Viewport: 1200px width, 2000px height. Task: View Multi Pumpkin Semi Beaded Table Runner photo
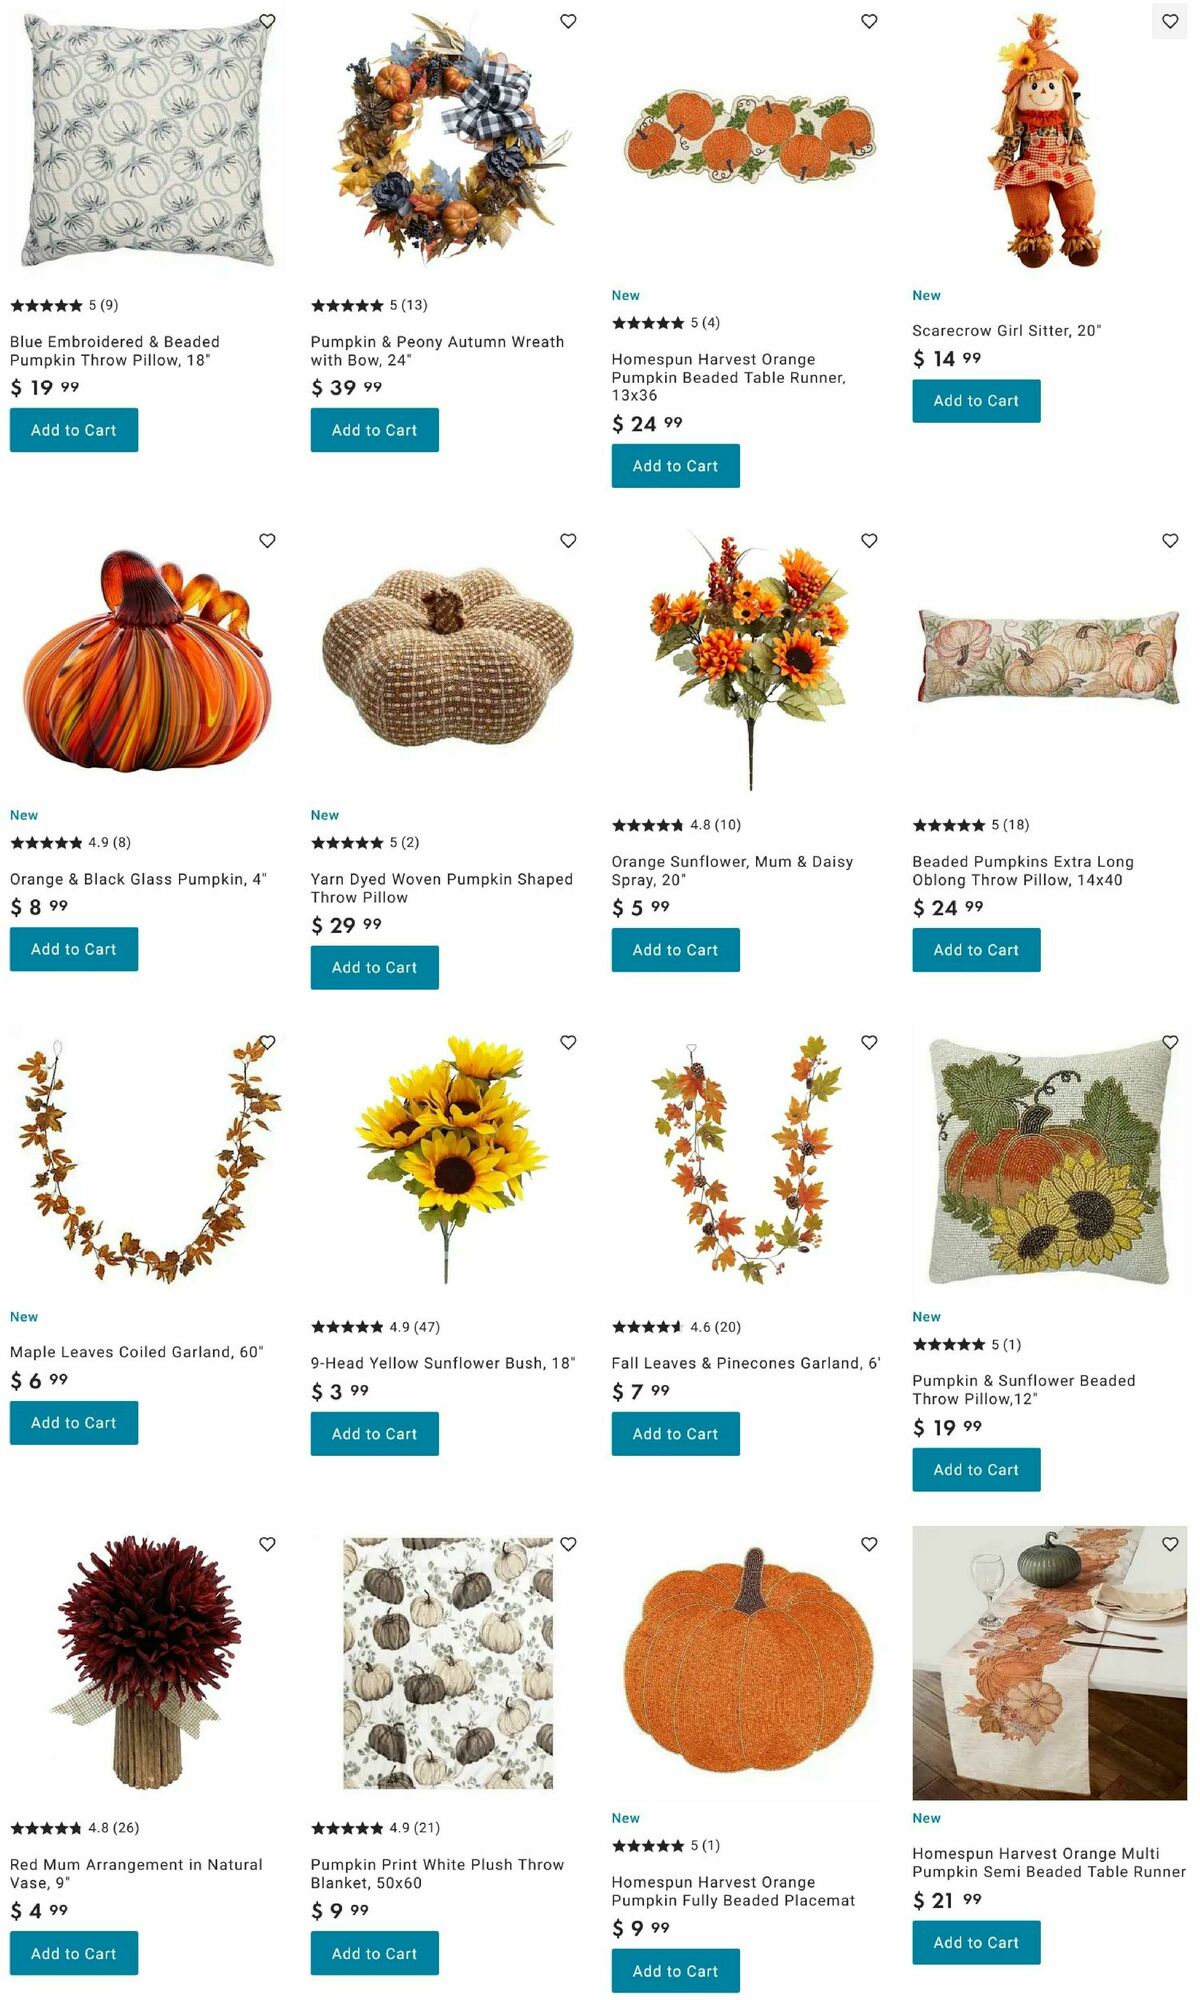(1049, 1663)
